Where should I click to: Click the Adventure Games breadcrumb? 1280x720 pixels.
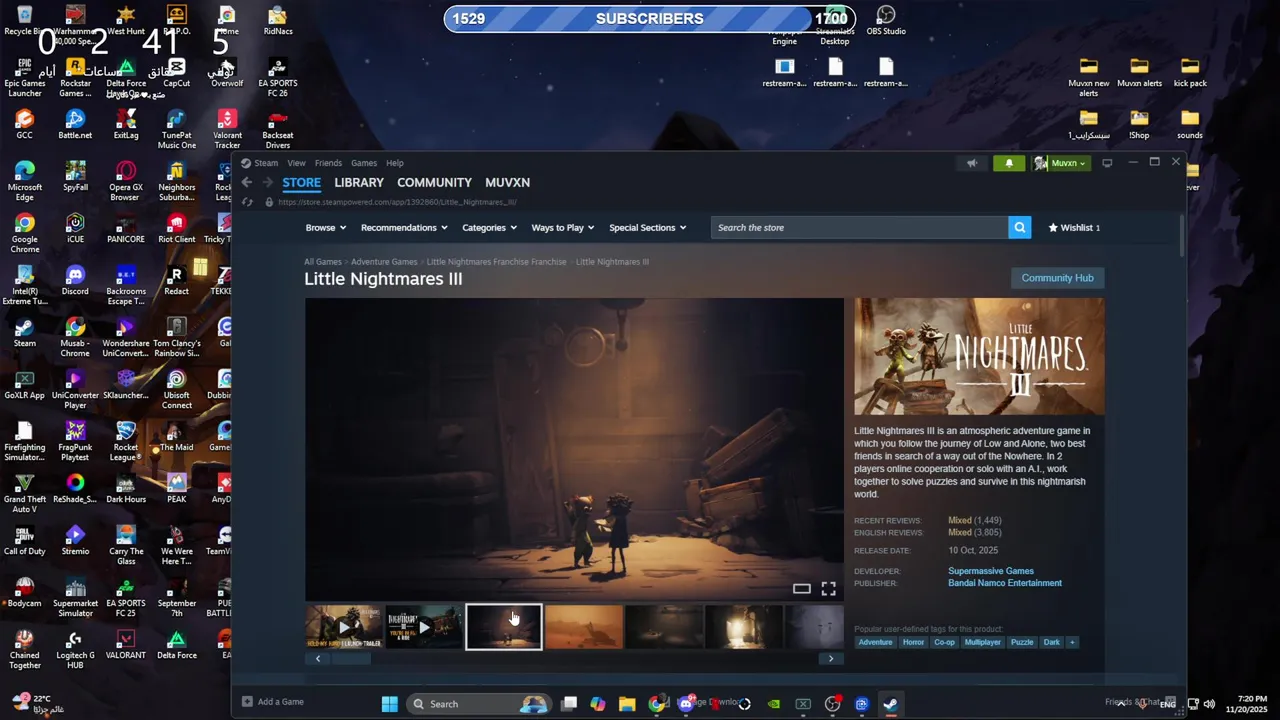384,262
